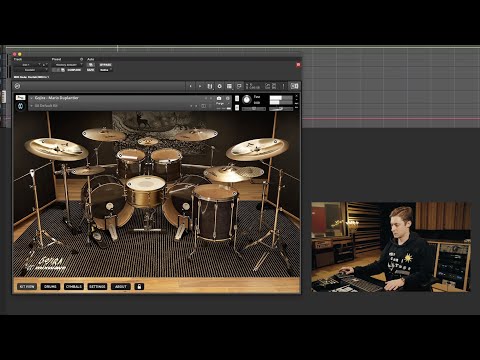The image size is (480, 360).
Task: Click the automation enable icon under Auto
Action: (91, 65)
